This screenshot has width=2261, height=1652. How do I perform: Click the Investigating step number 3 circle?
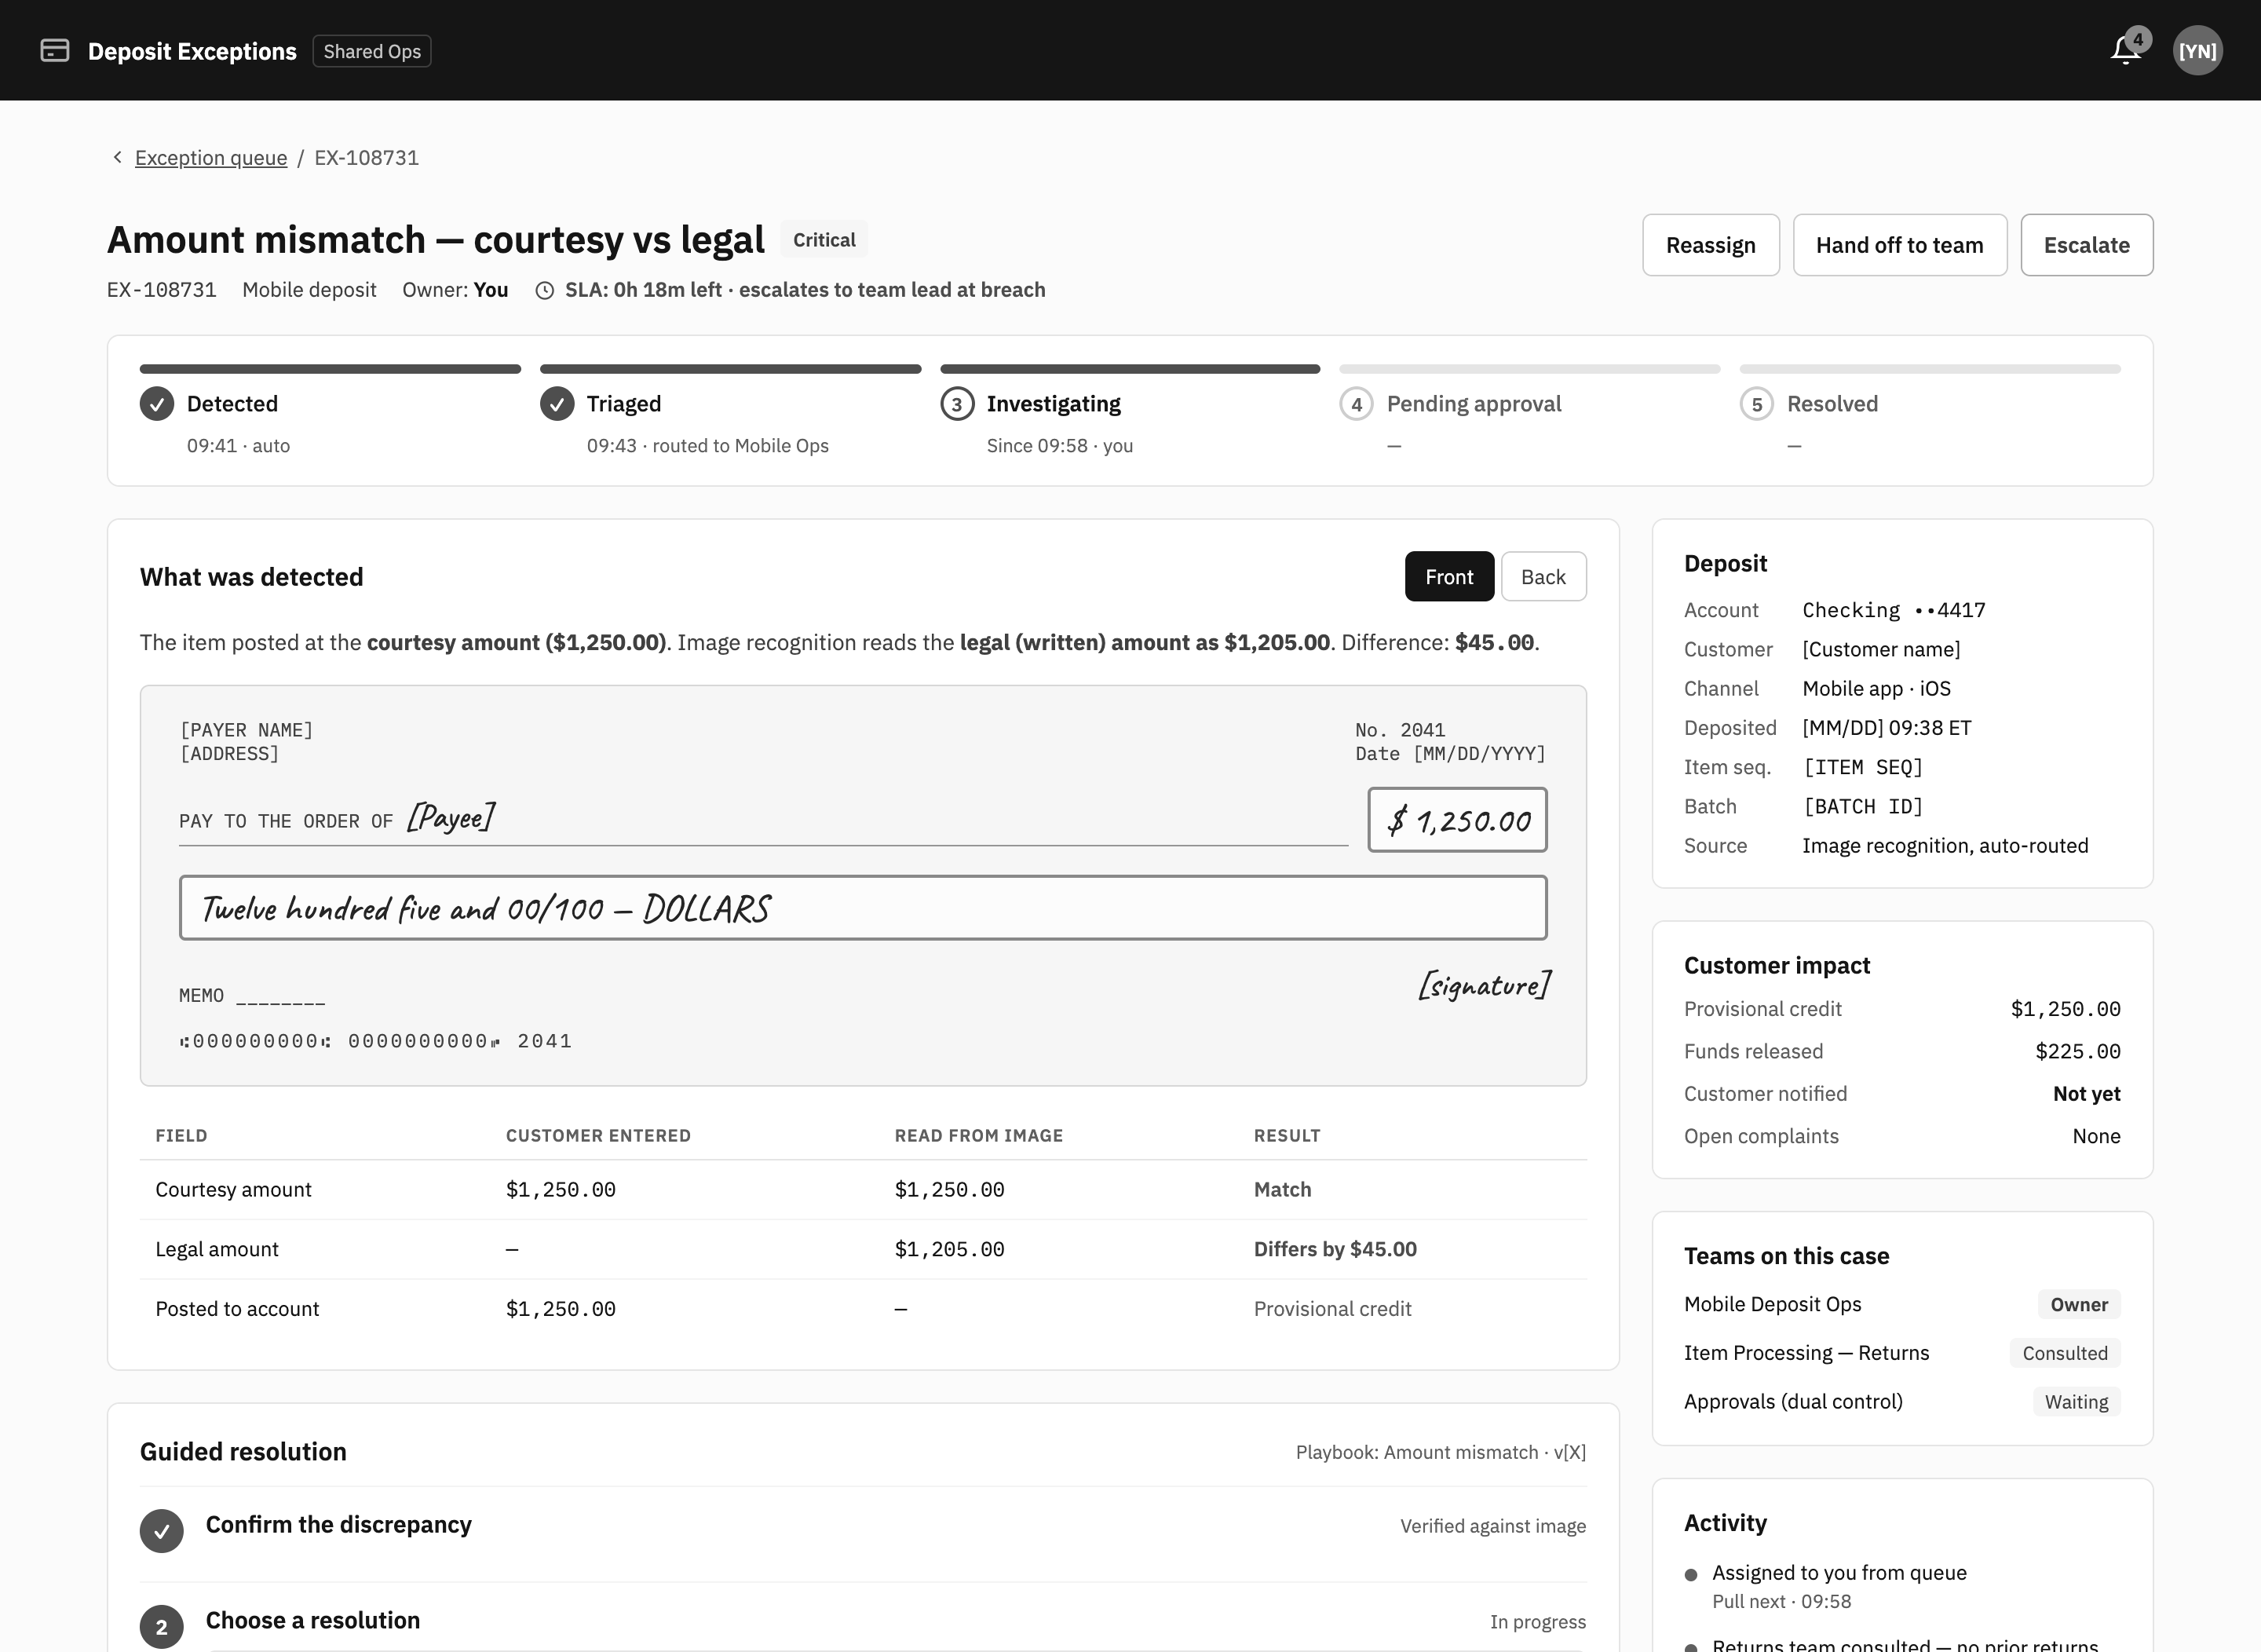(957, 404)
